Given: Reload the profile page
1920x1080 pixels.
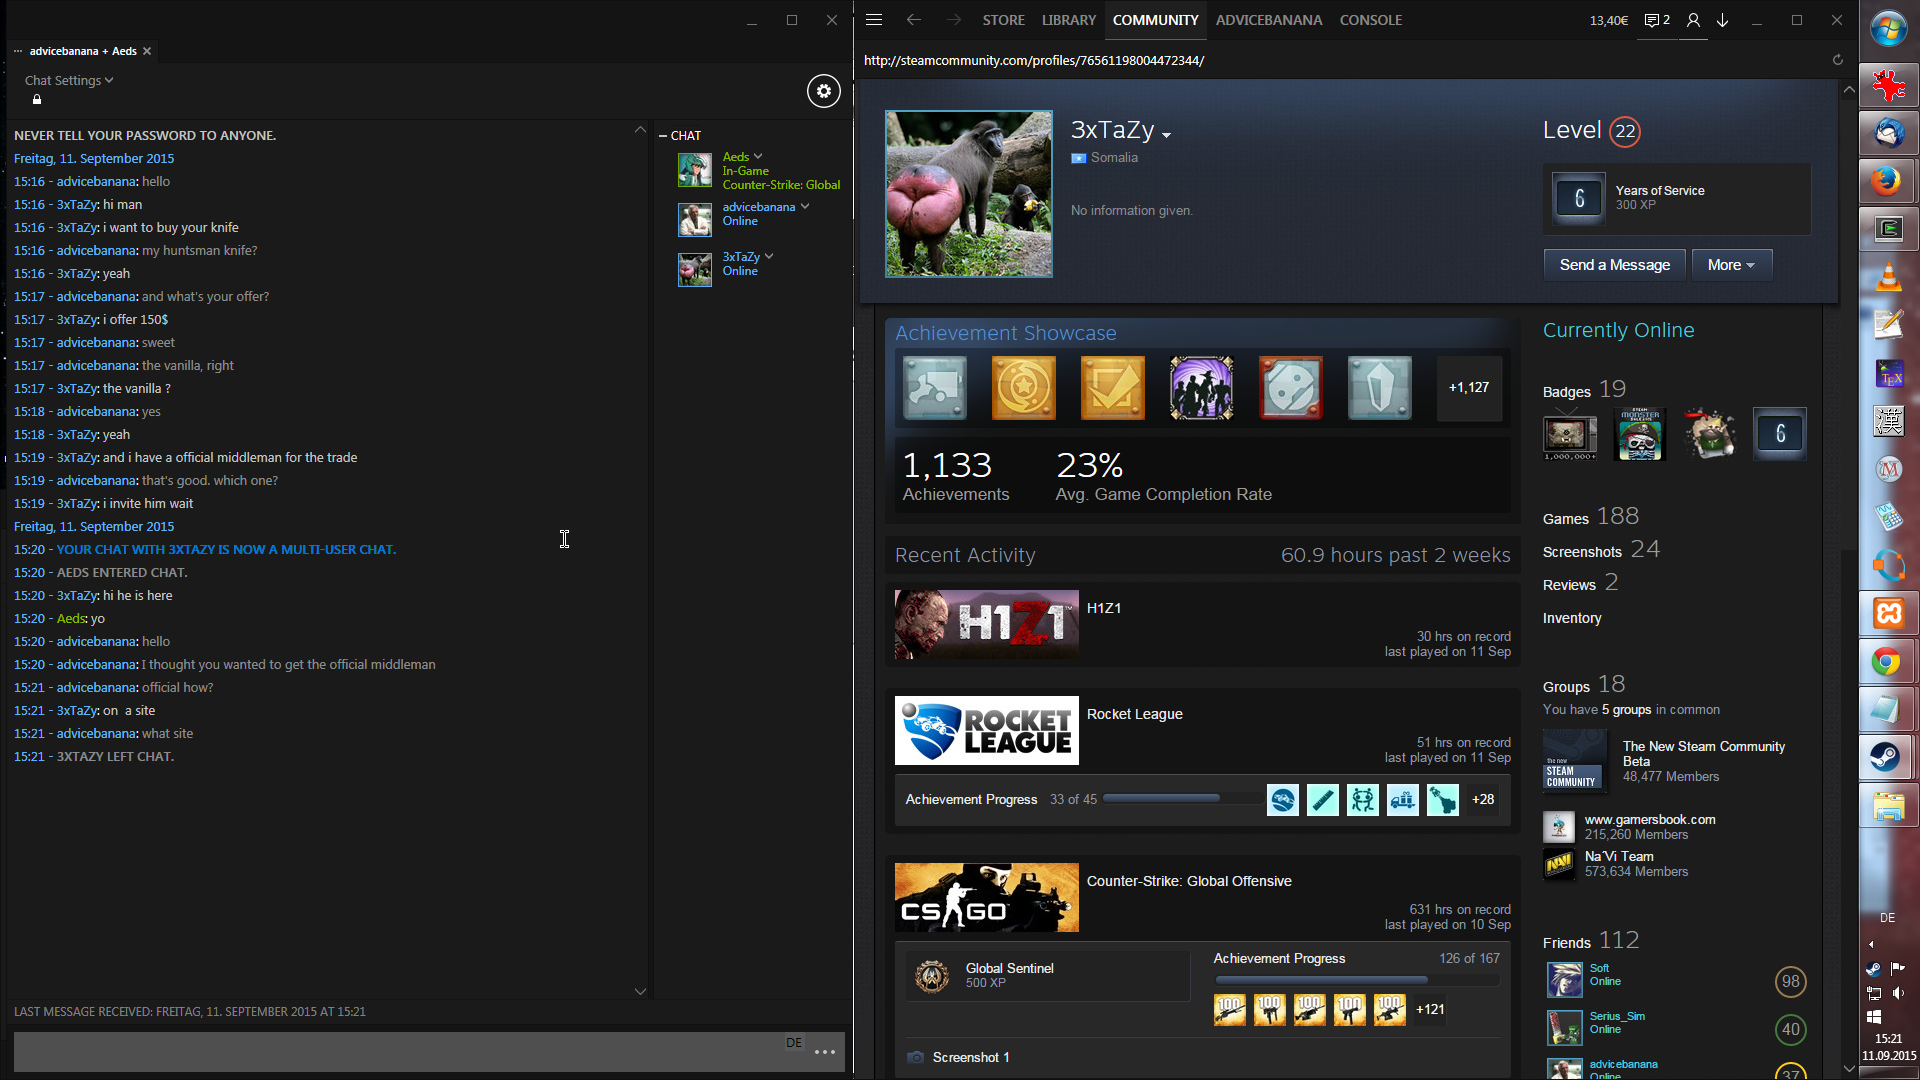Looking at the screenshot, I should click(1837, 60).
